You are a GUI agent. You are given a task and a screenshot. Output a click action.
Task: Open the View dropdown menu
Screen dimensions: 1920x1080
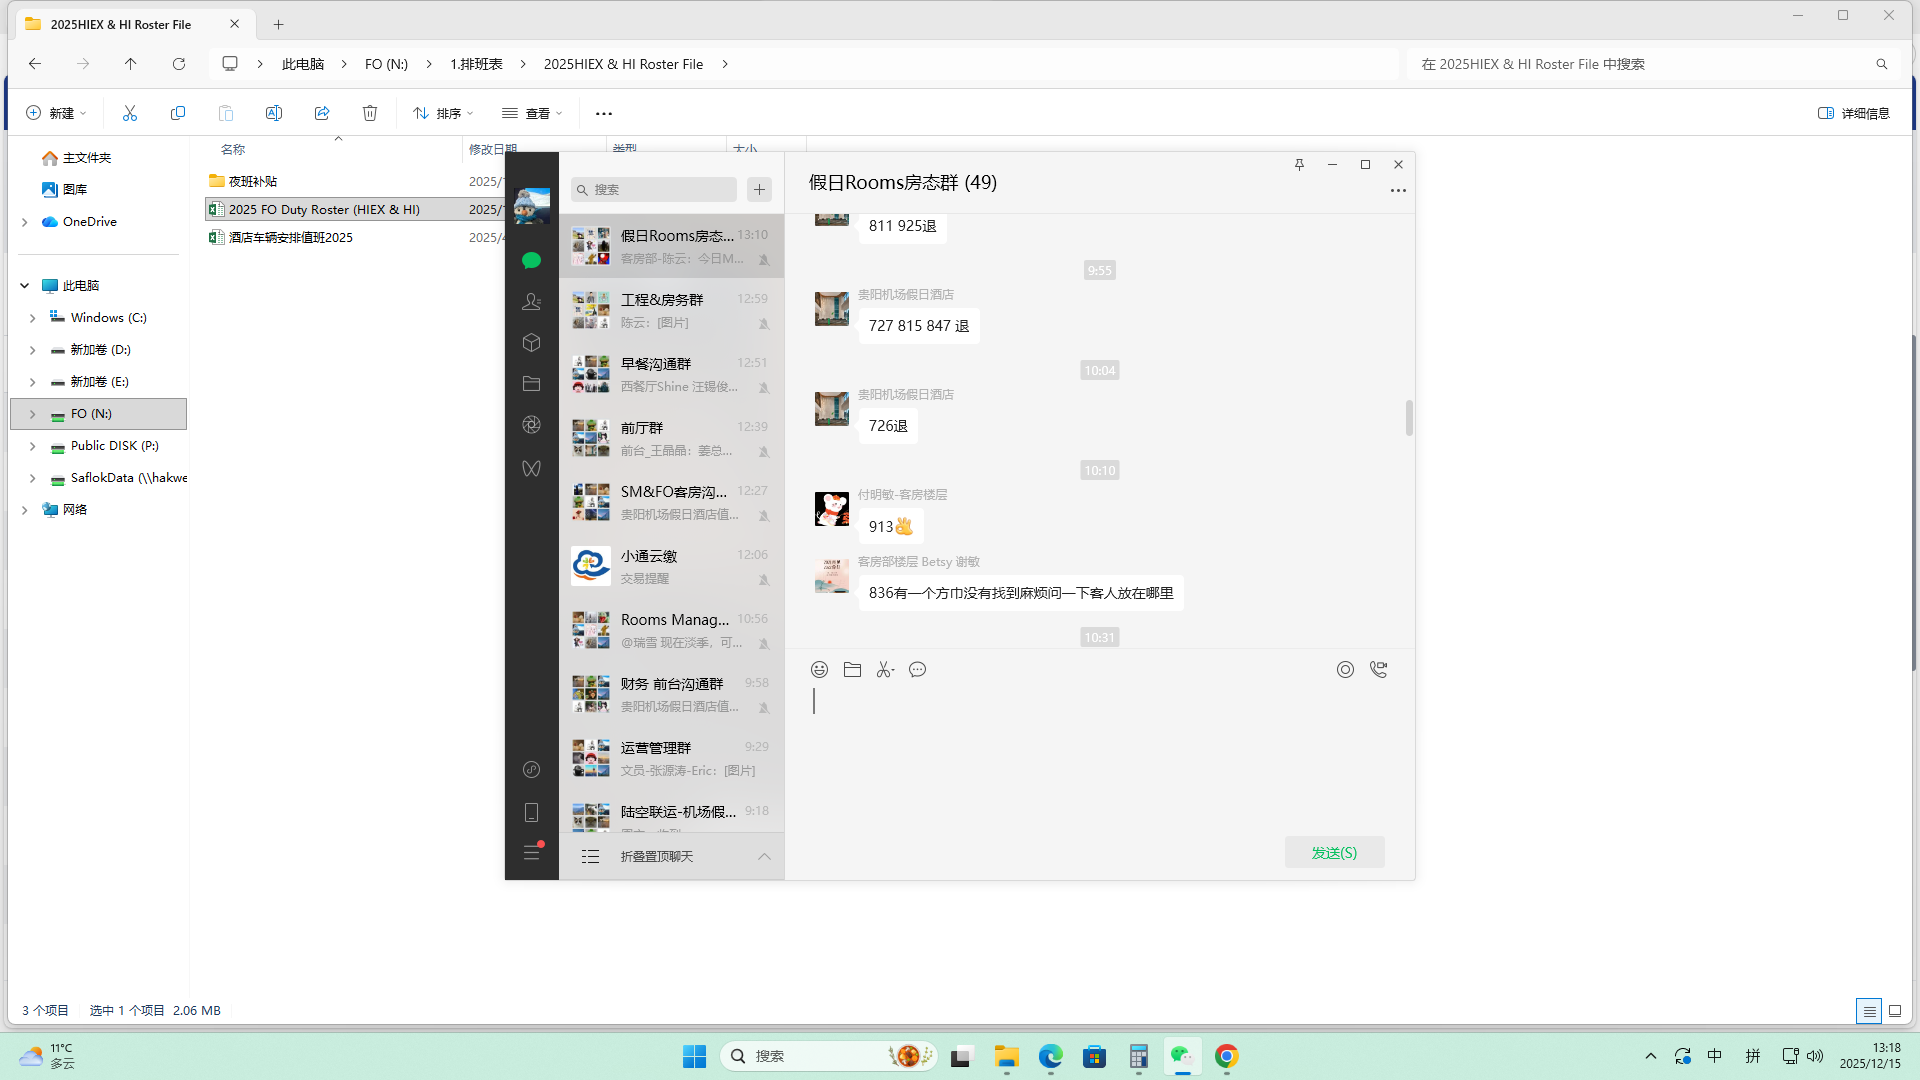(532, 113)
